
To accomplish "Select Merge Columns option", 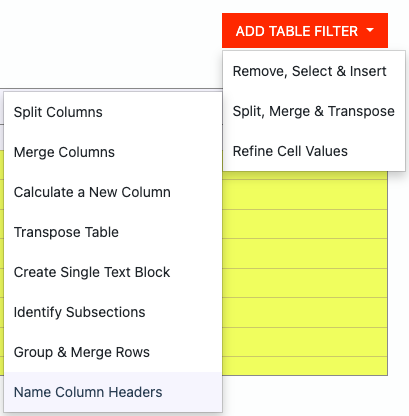I will tap(113, 152).
